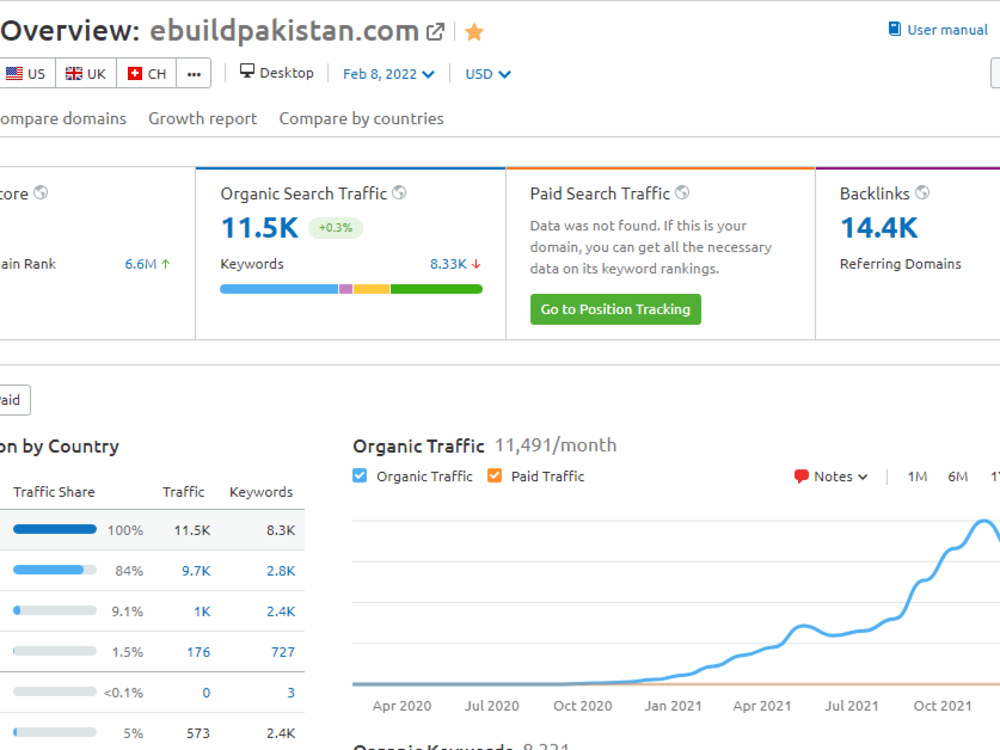Open 9.7K traffic value in 84% row
This screenshot has width=1000, height=750.
pos(196,571)
